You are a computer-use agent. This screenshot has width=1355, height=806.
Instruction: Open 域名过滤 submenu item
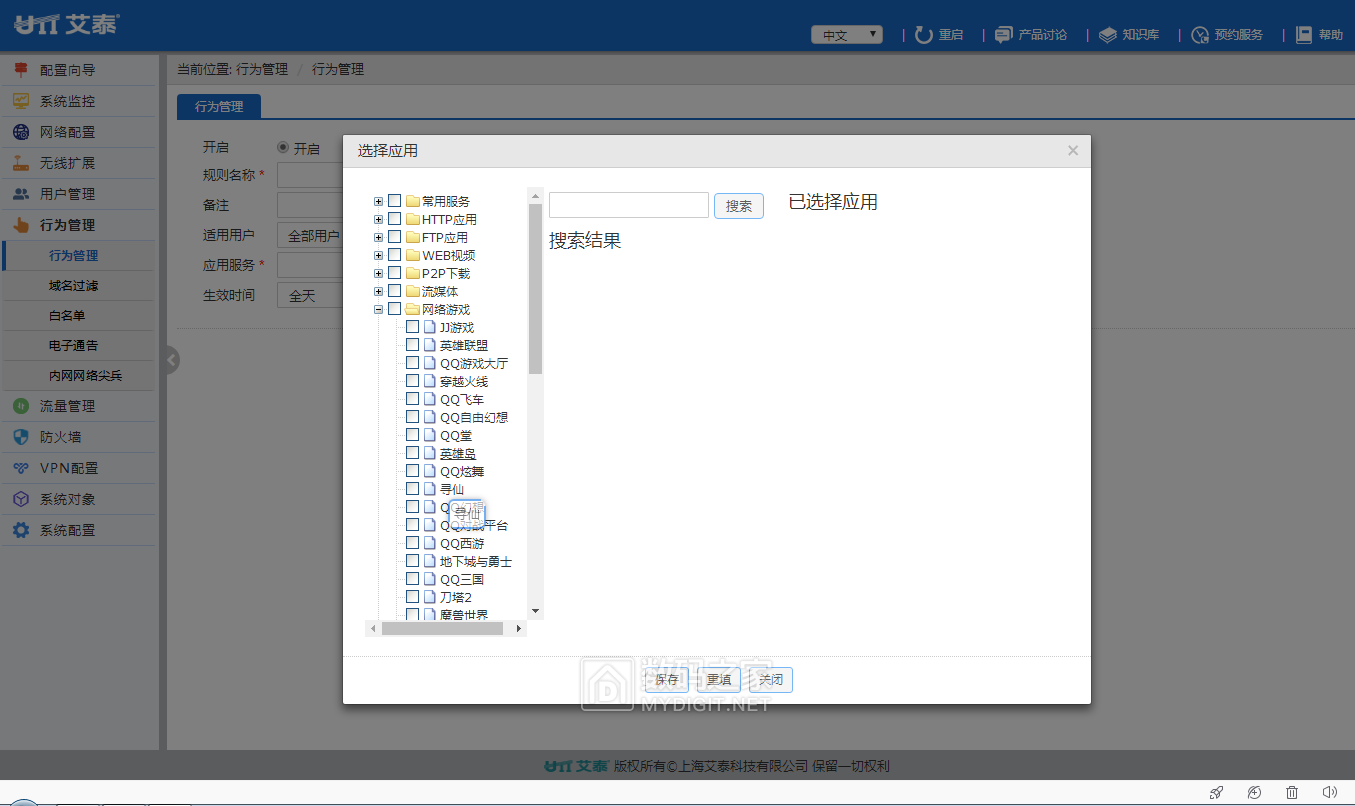(74, 286)
